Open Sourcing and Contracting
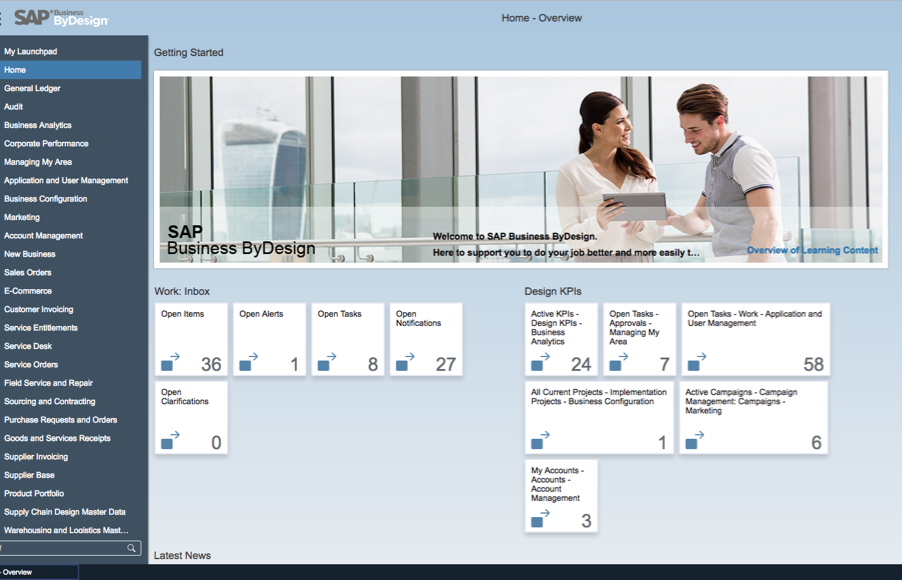This screenshot has height=580, width=902. [x=70, y=401]
